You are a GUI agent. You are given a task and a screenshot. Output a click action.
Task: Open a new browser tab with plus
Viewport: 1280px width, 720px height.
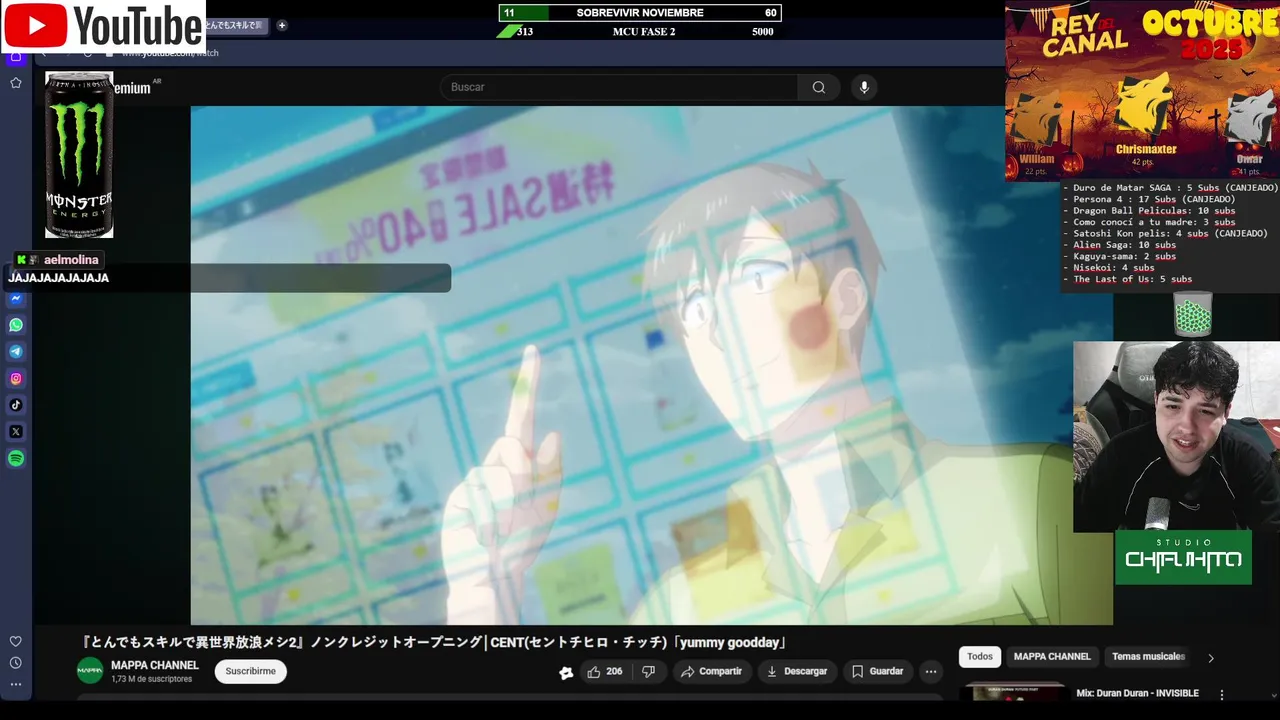[x=282, y=25]
